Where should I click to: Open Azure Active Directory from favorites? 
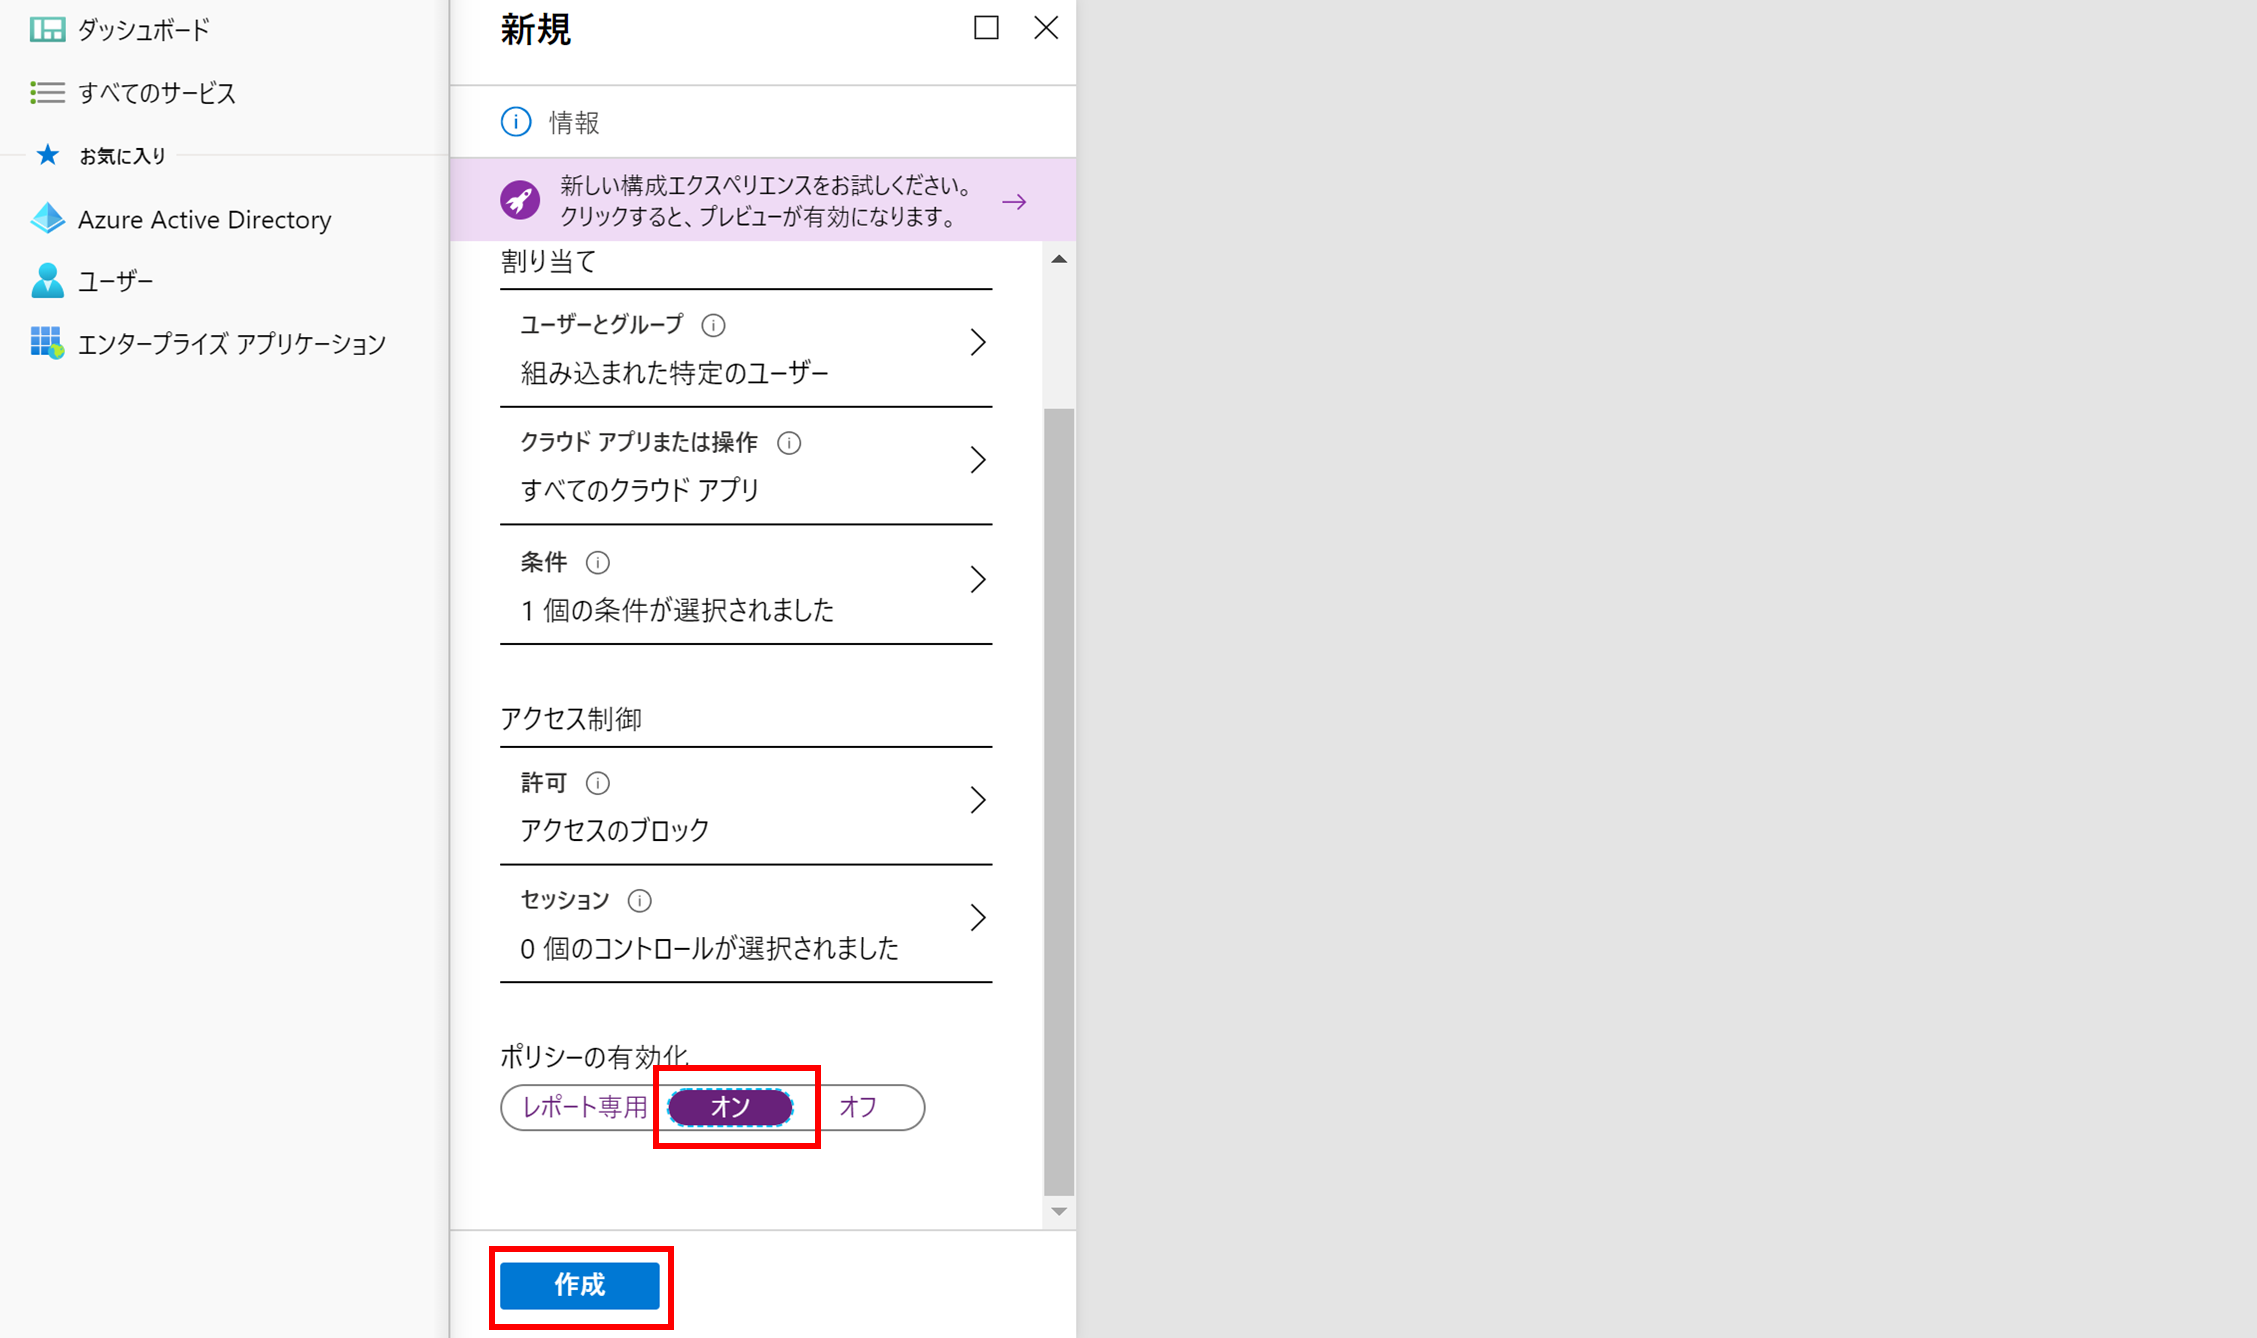tap(204, 219)
